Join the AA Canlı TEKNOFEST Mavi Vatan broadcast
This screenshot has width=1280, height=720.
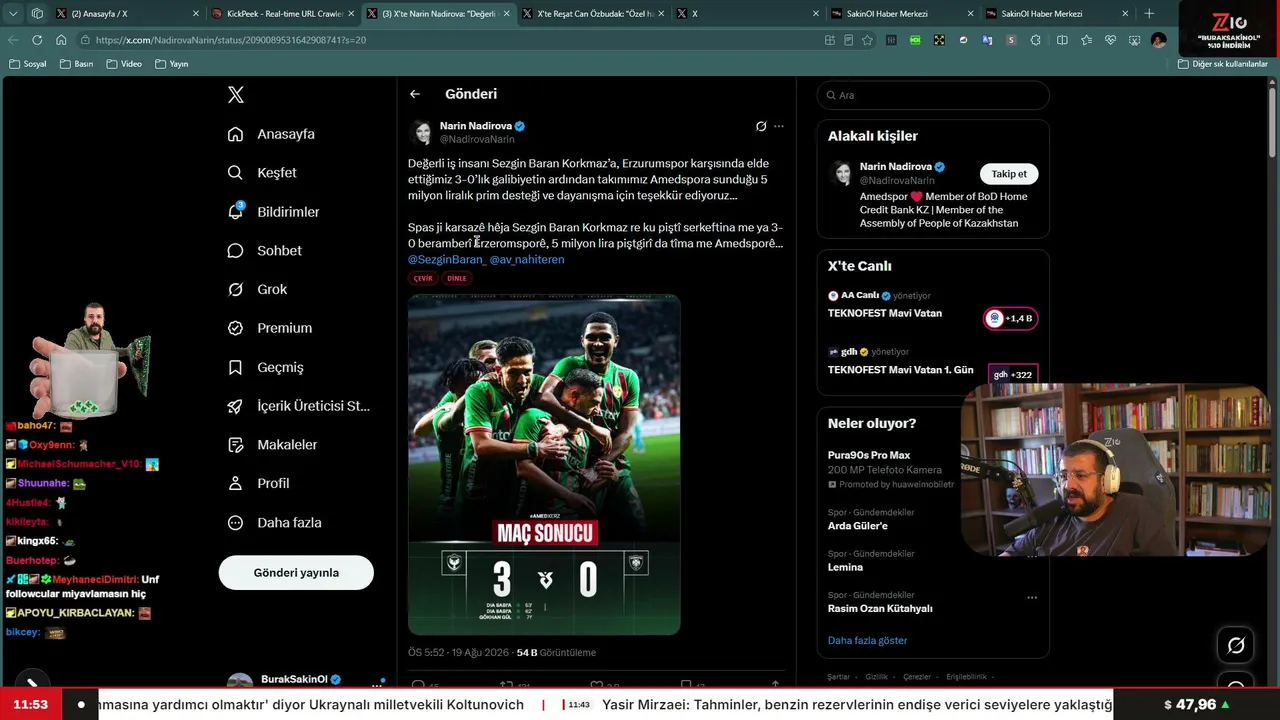pyautogui.click(x=1010, y=318)
